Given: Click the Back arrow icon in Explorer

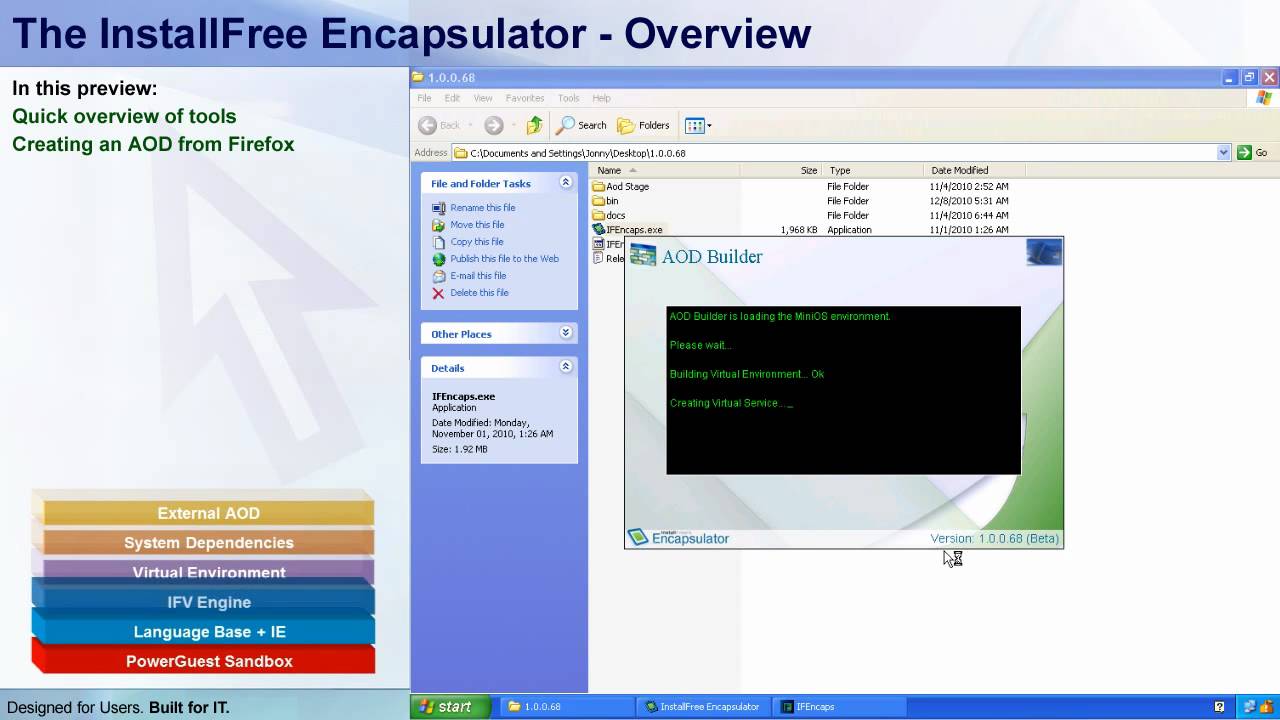Looking at the screenshot, I should pos(427,125).
